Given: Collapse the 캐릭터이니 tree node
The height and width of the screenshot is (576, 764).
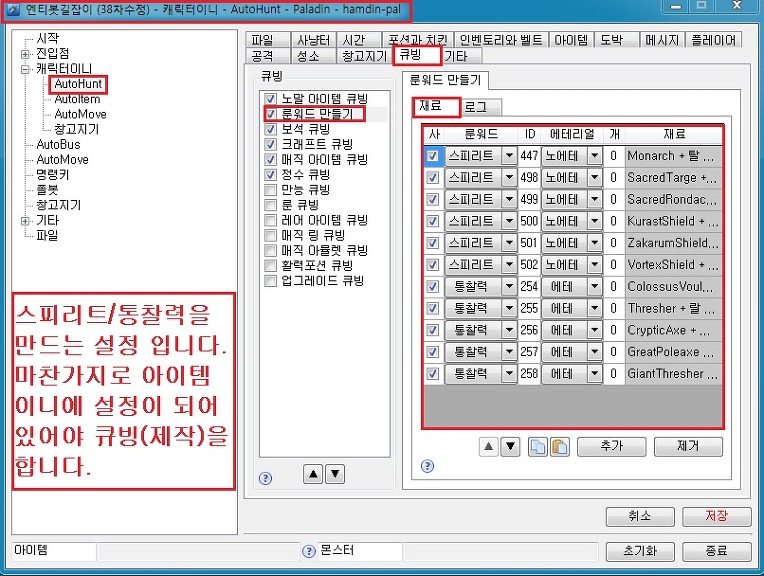Looking at the screenshot, I should click(25, 69).
